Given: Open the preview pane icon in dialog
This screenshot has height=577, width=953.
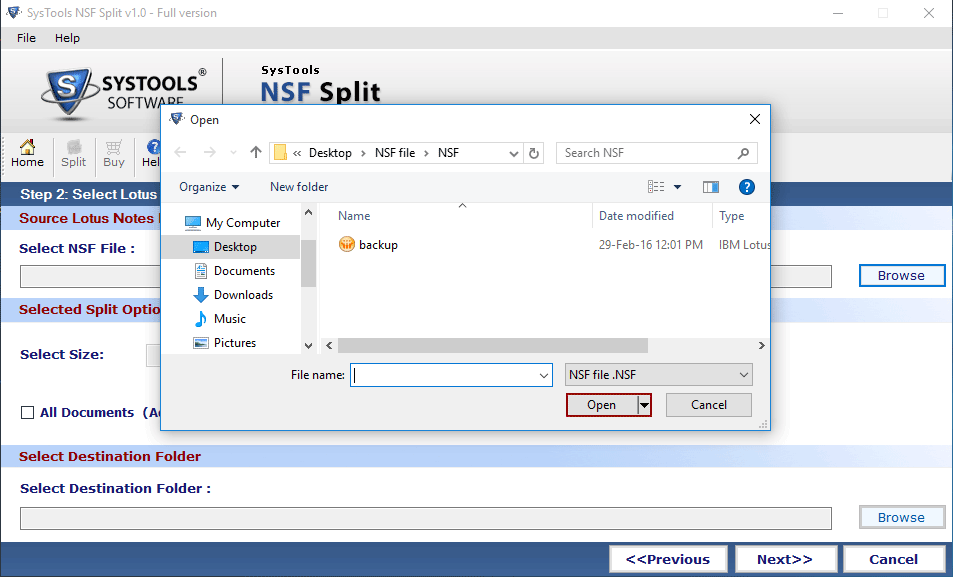Looking at the screenshot, I should click(711, 187).
